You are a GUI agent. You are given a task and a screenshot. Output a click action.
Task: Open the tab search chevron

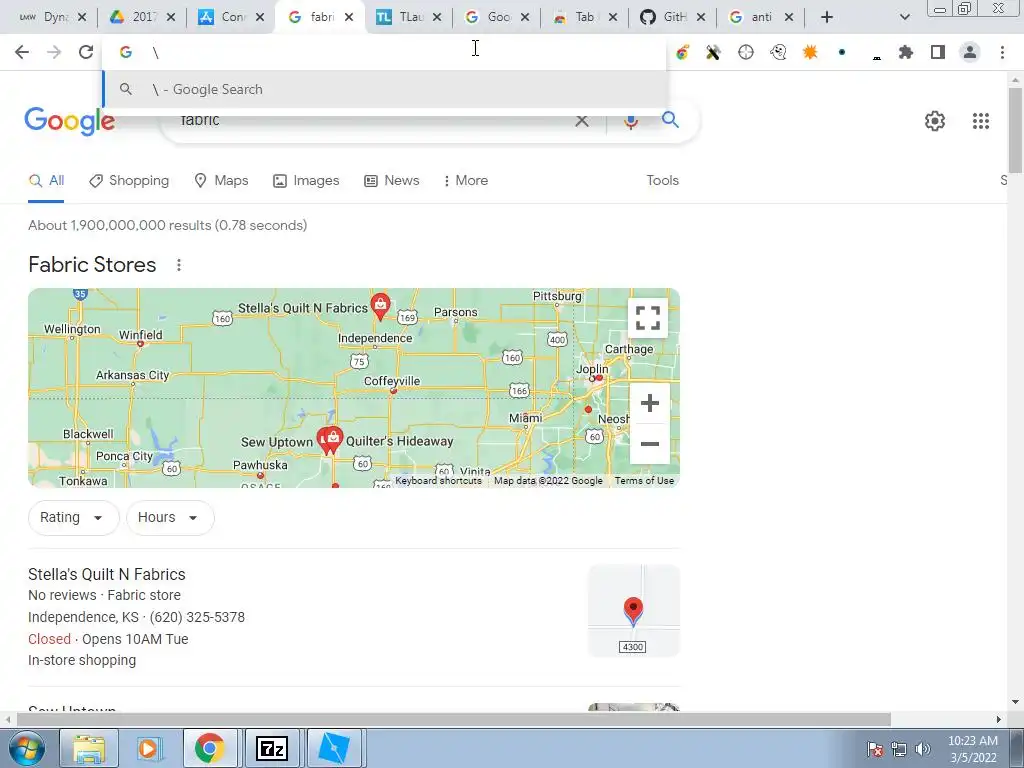[x=904, y=17]
